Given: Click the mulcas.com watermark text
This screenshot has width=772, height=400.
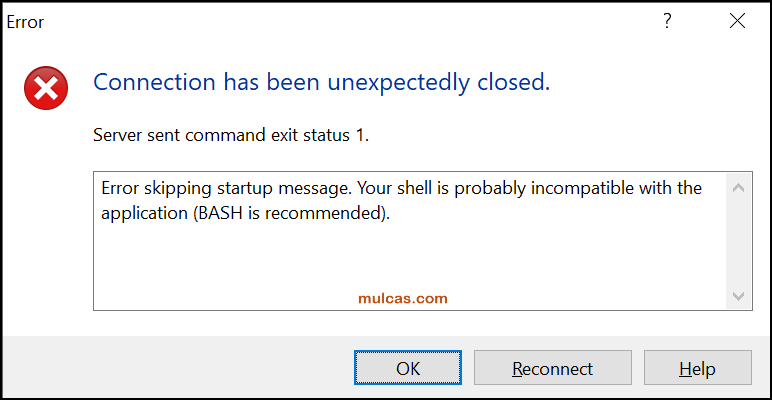Looking at the screenshot, I should [x=403, y=298].
